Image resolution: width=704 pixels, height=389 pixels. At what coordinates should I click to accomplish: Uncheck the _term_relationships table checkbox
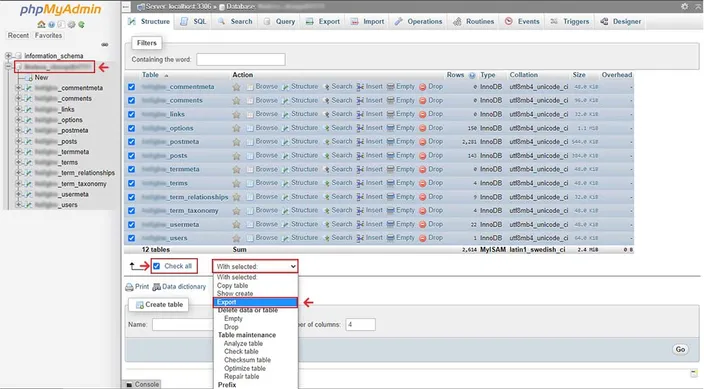tap(131, 197)
